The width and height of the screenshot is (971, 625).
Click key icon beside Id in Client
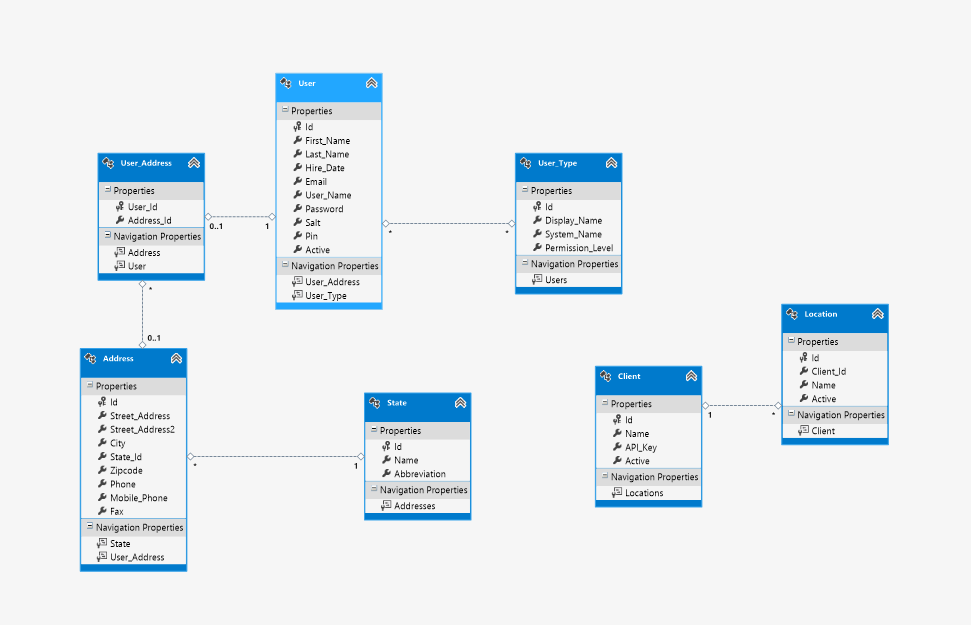click(617, 419)
